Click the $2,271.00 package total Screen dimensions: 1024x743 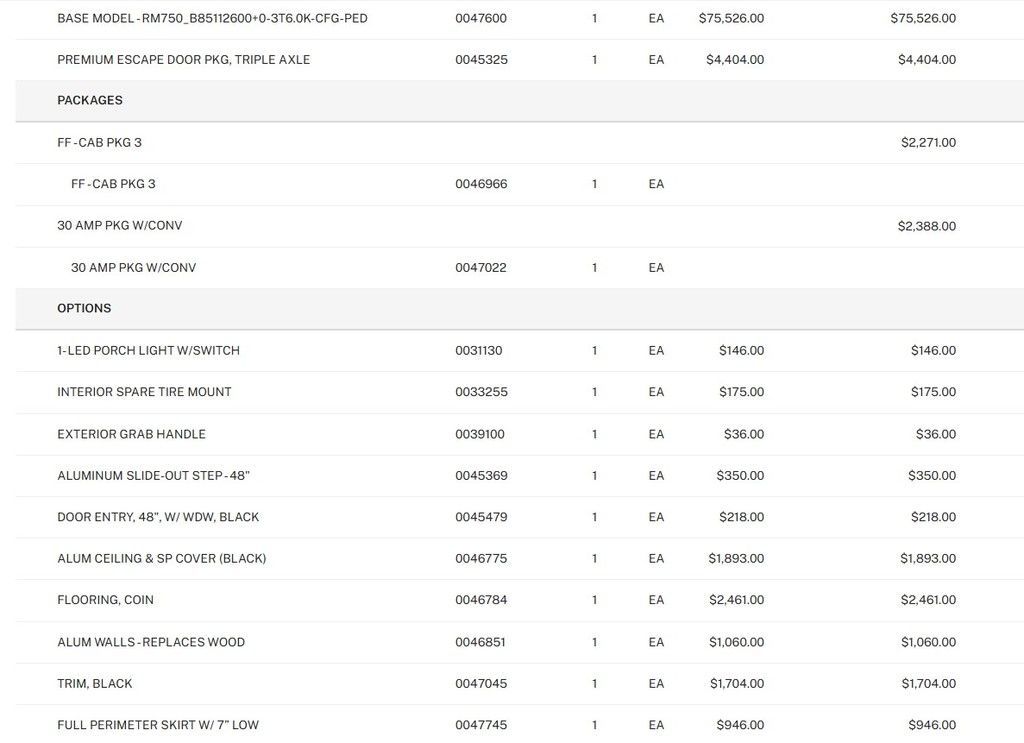pos(927,143)
